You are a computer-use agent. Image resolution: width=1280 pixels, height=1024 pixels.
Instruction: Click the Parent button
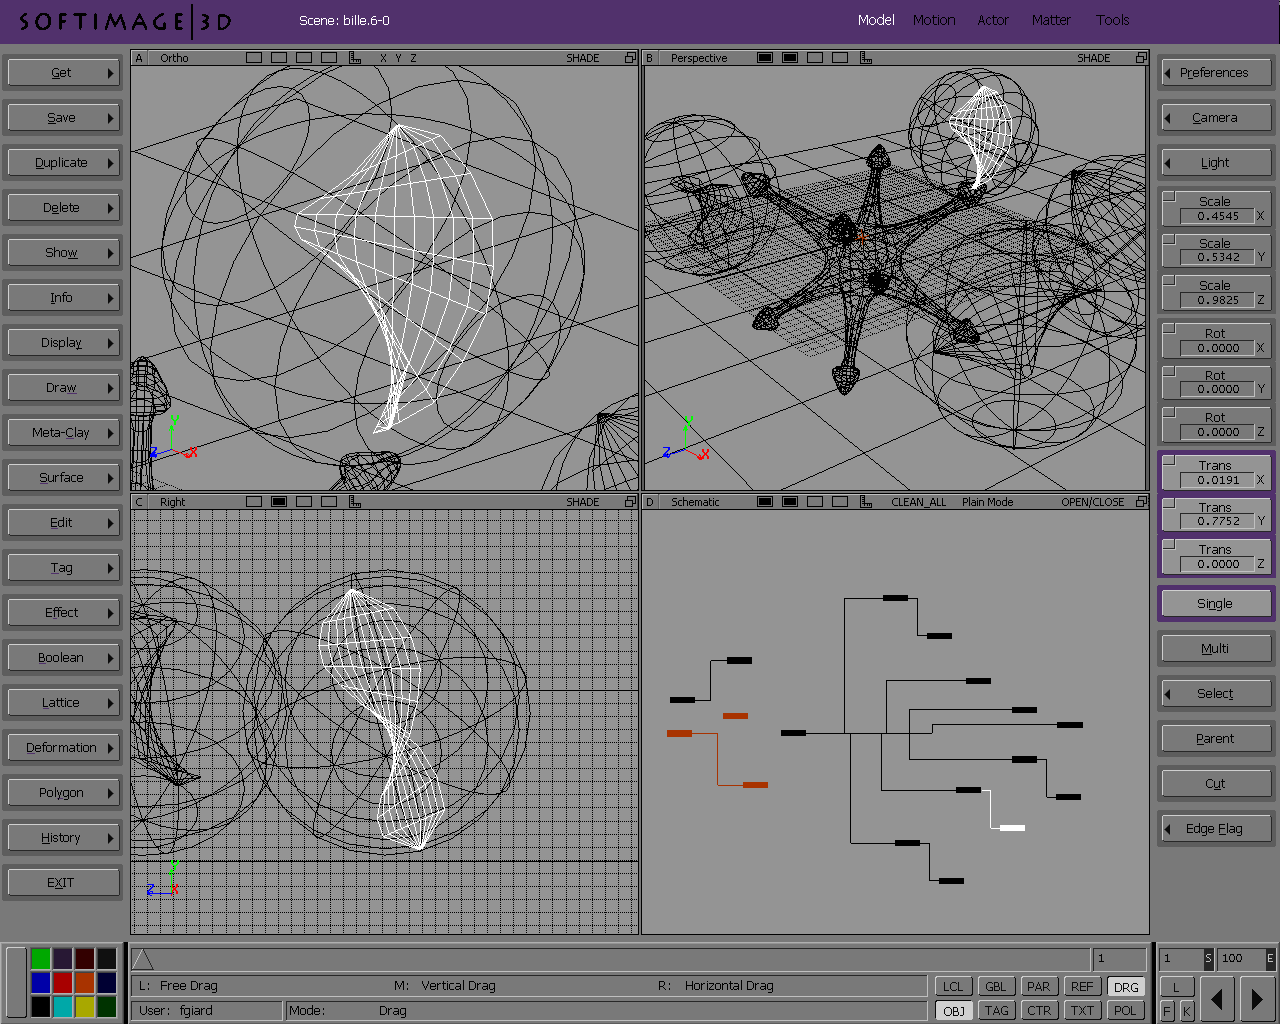[x=1214, y=739]
